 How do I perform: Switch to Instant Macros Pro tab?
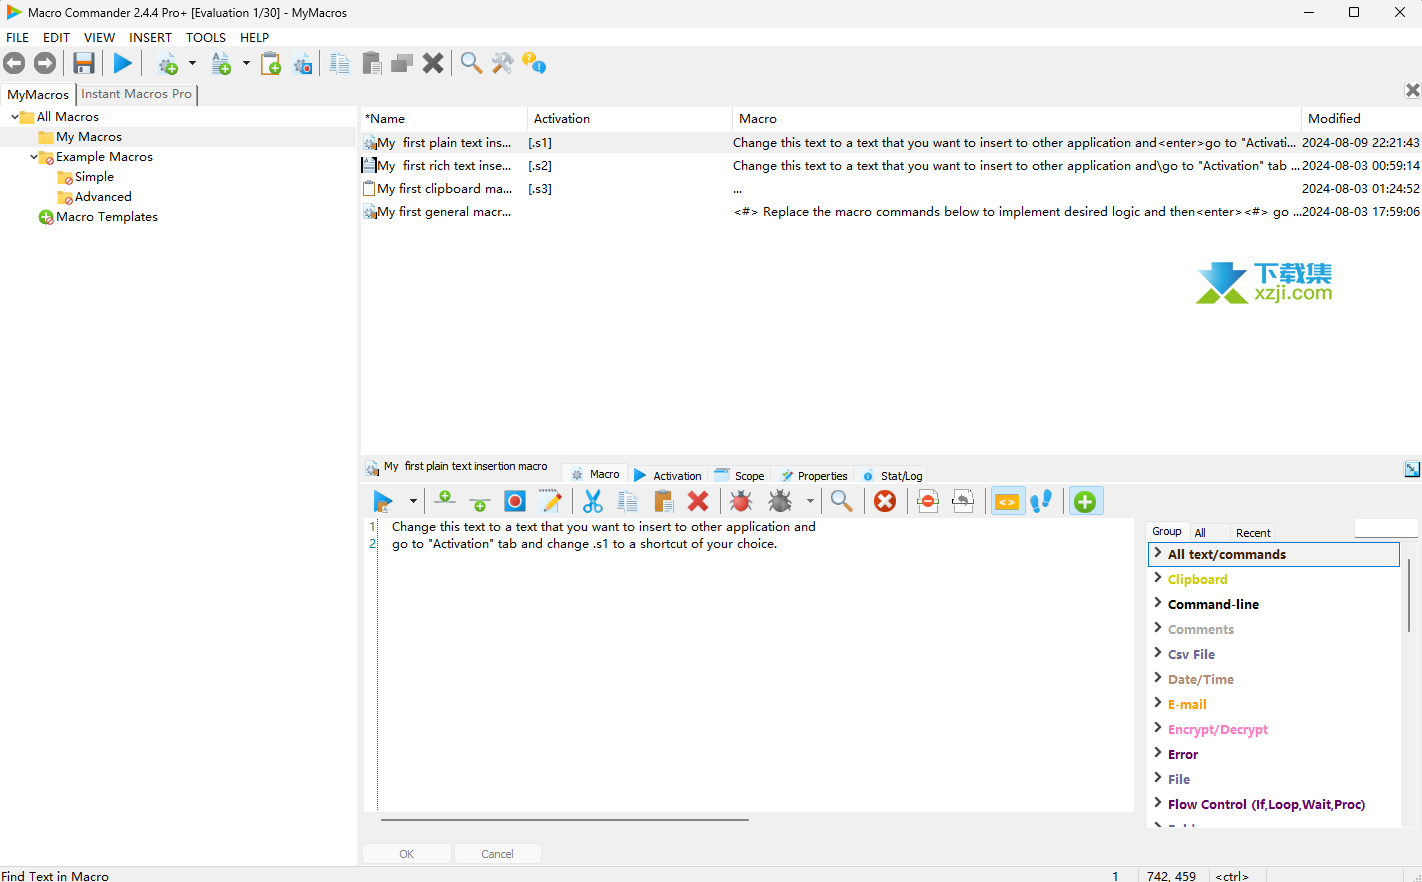click(x=136, y=94)
